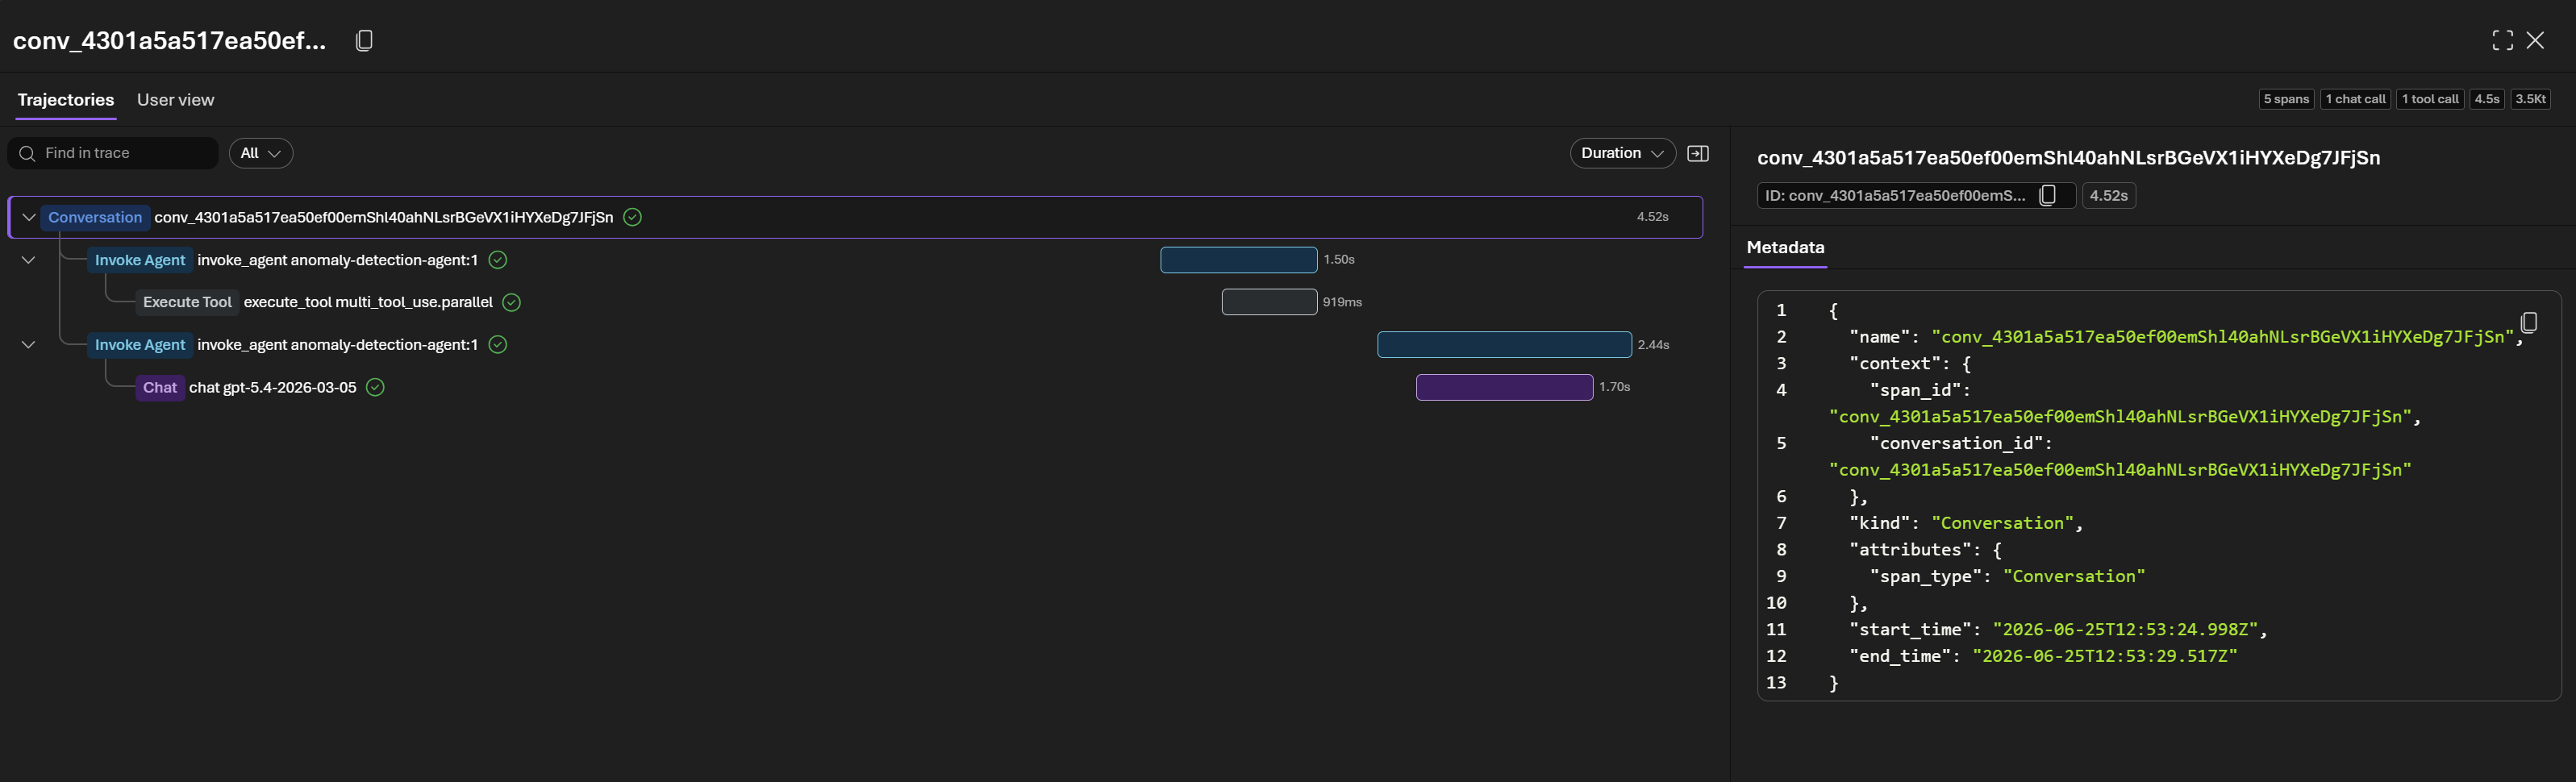Collapse the first Invoke Agent span

click(x=29, y=260)
